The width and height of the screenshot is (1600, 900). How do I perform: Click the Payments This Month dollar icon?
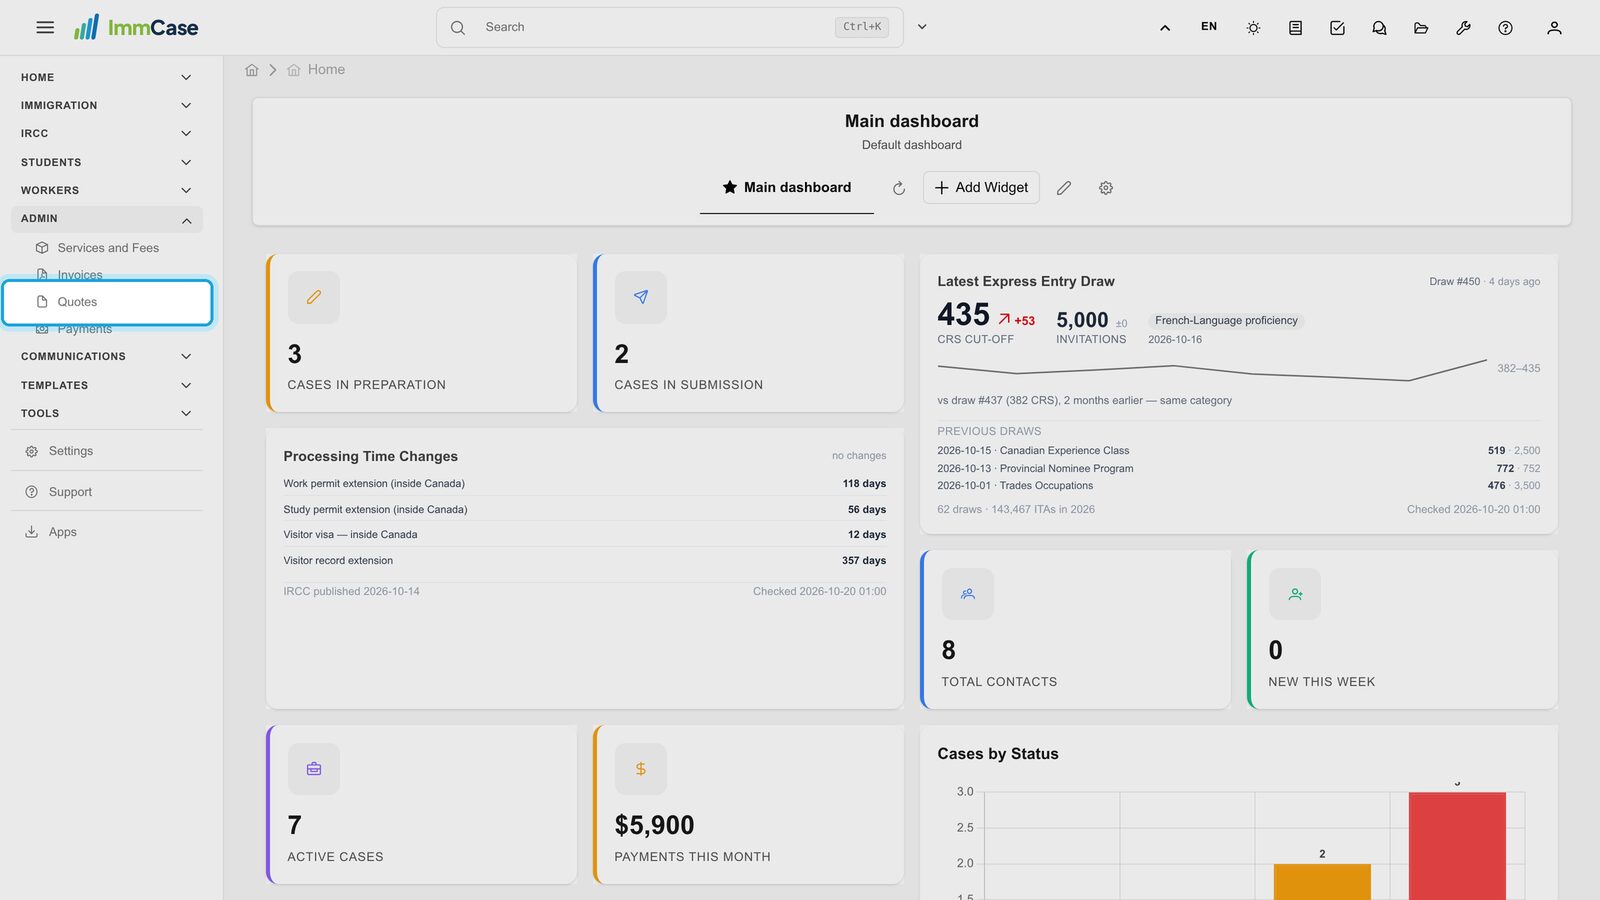[x=641, y=769]
